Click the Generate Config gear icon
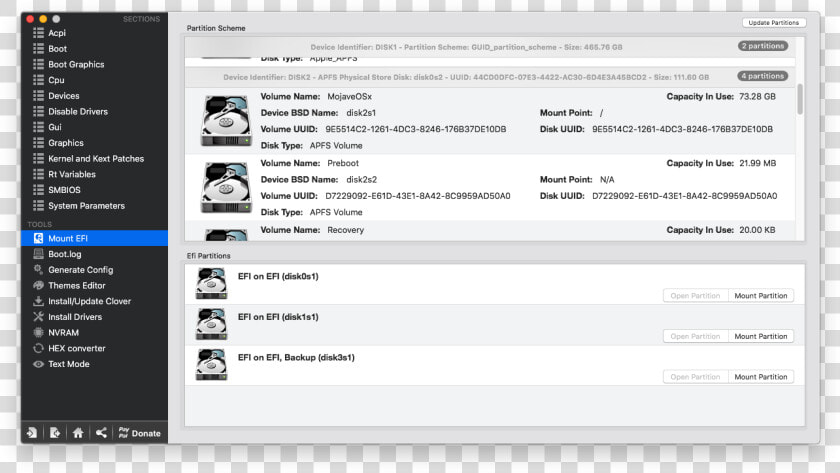This screenshot has height=473, width=840. point(38,269)
